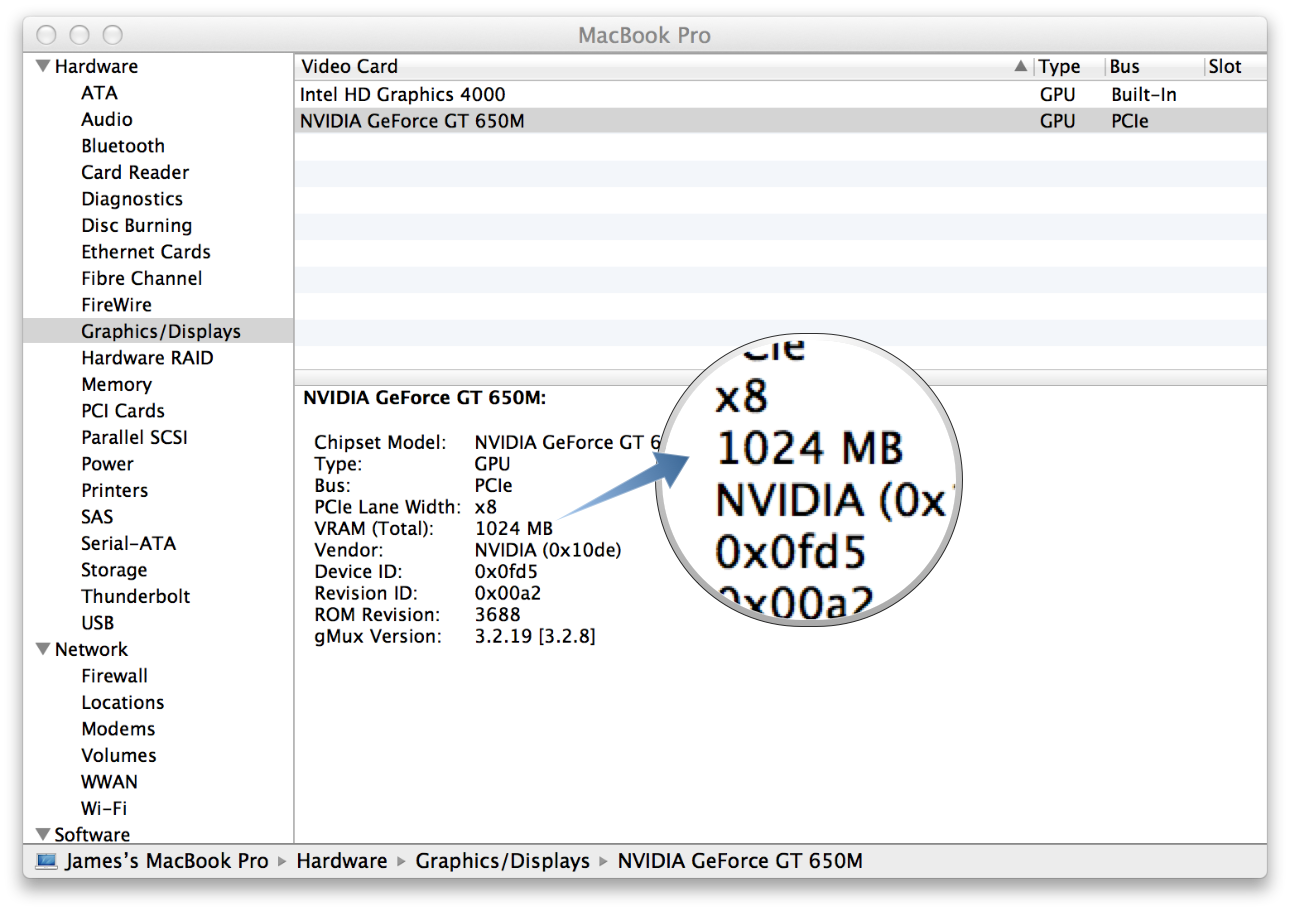Select NVIDIA GeForce GT 650M row
This screenshot has height=912, width=1290.
point(780,121)
